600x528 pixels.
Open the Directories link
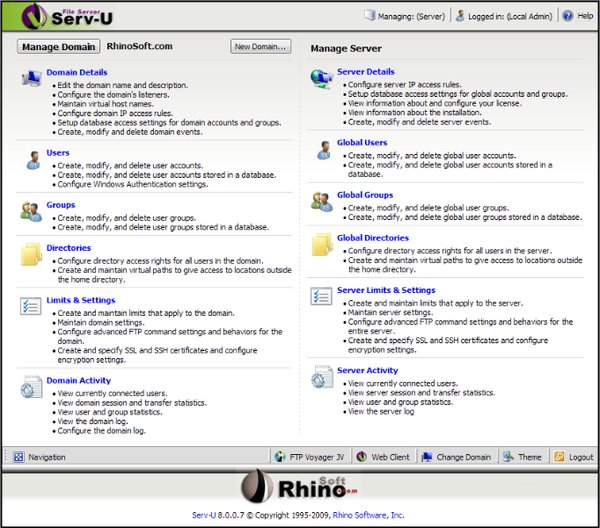(x=68, y=248)
